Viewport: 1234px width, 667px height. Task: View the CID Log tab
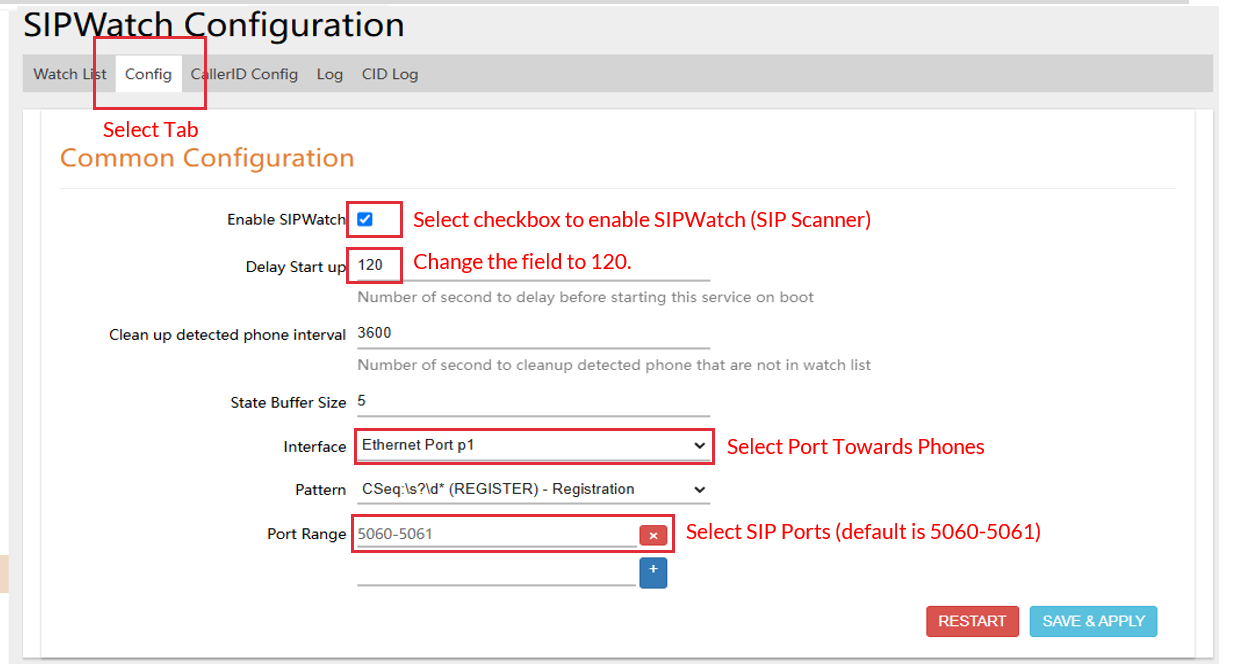coord(390,74)
